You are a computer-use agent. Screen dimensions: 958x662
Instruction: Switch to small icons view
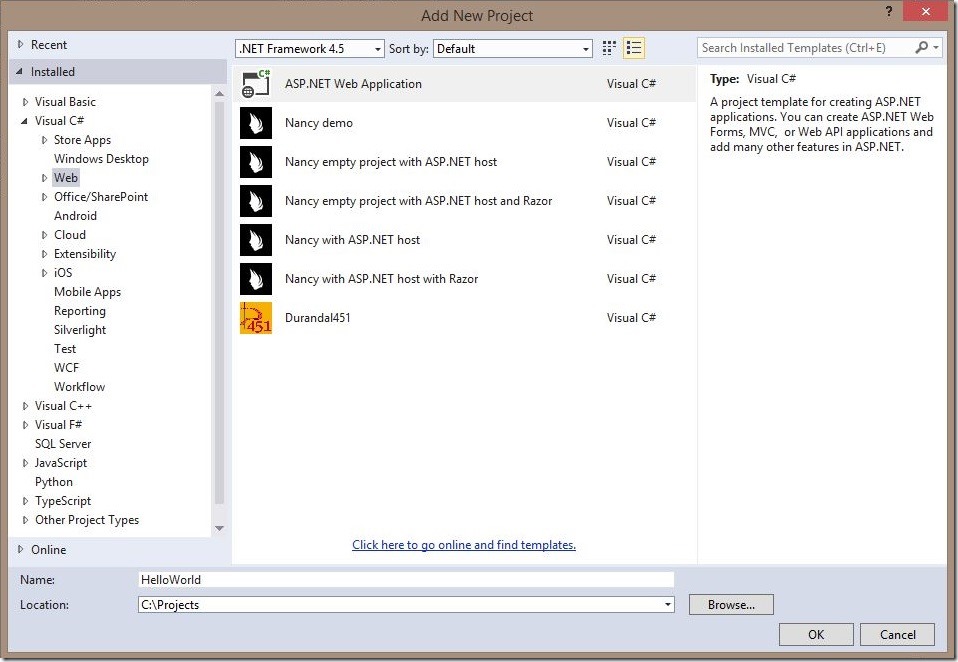coord(609,48)
